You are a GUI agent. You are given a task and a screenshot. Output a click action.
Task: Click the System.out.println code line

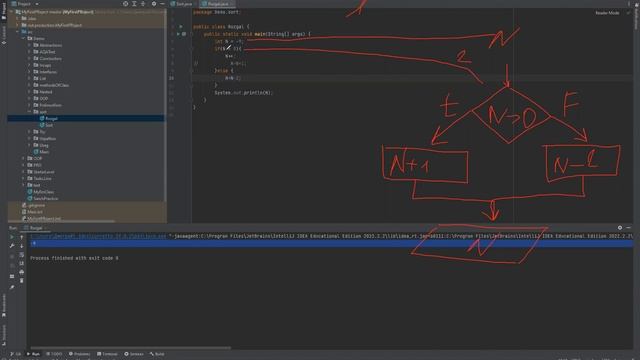(243, 93)
